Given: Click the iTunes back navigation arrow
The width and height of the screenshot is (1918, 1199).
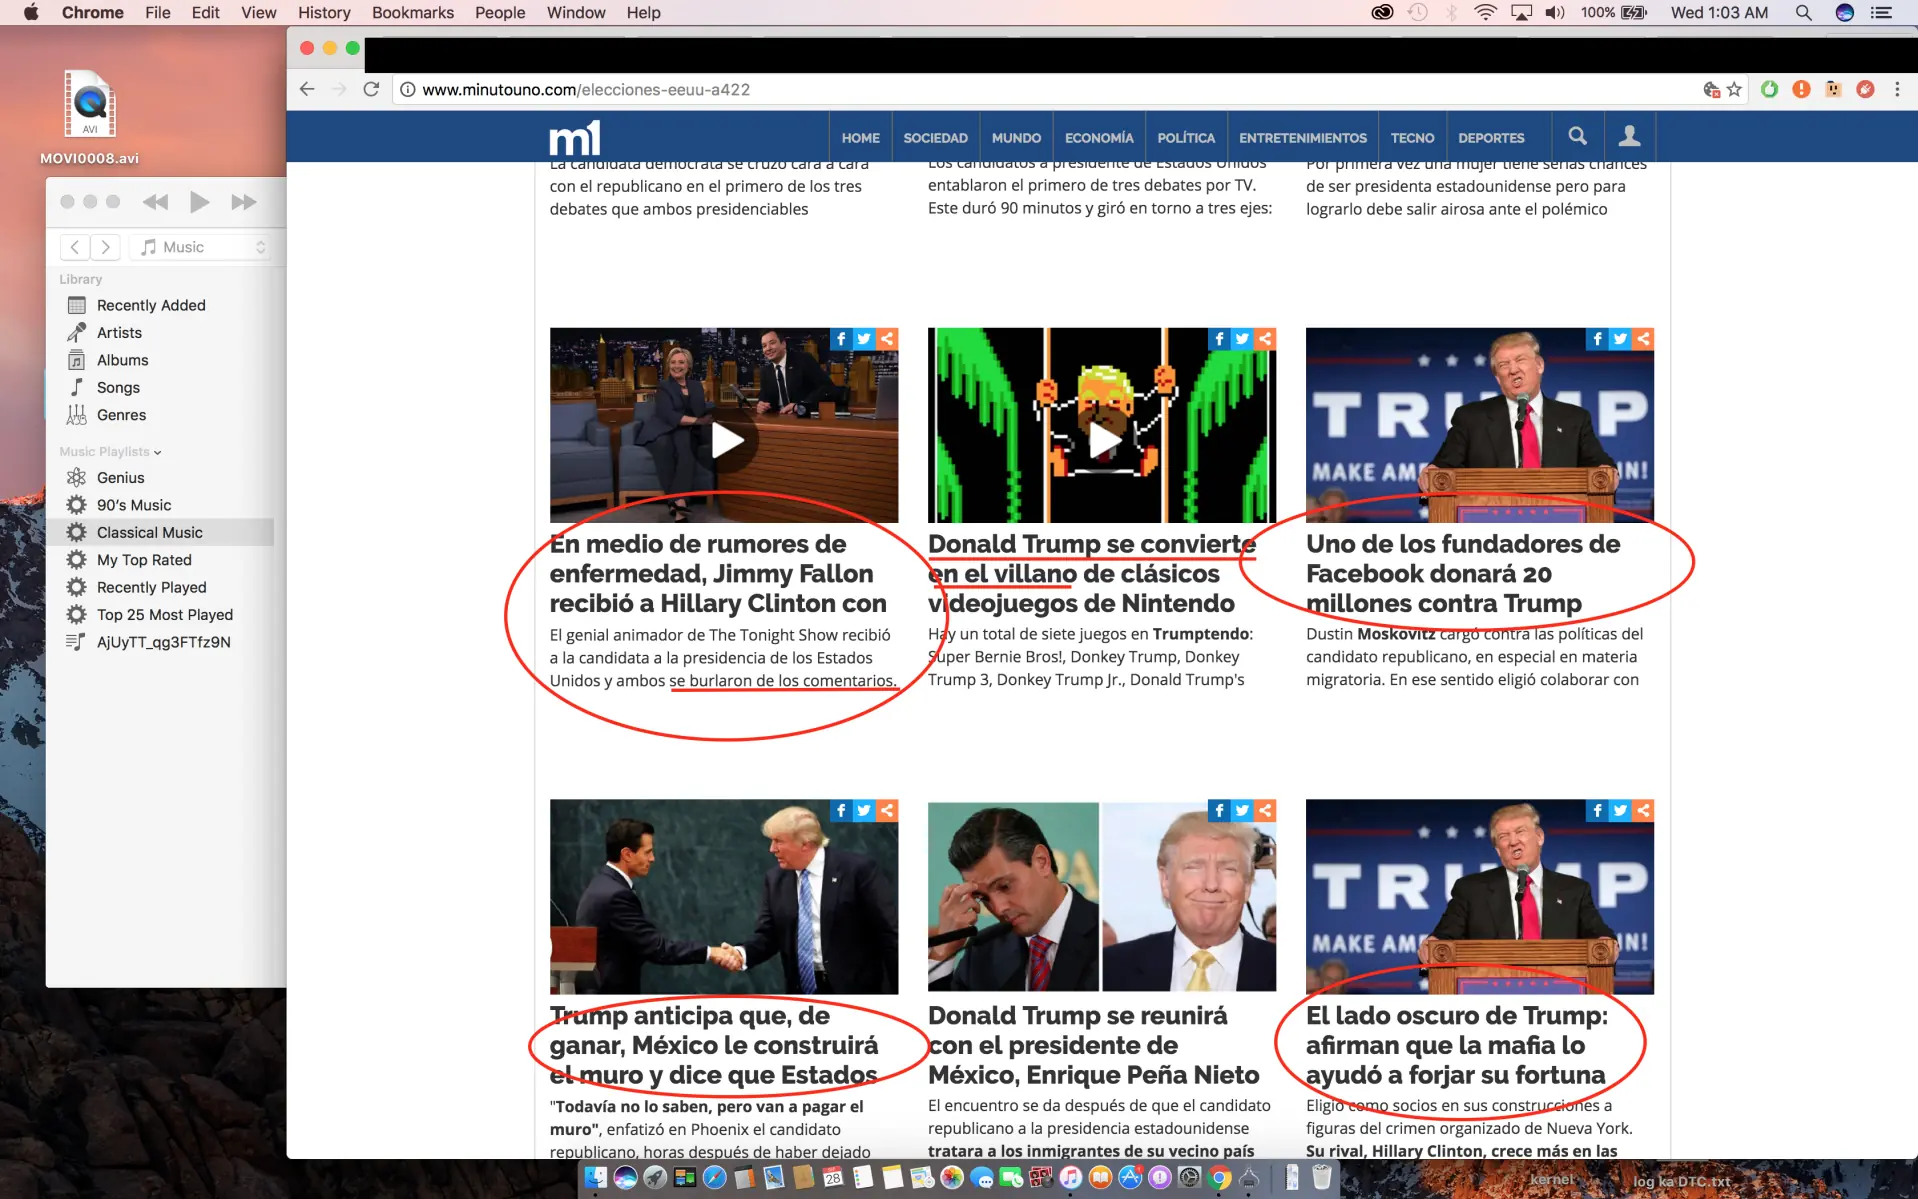Looking at the screenshot, I should coord(75,247).
